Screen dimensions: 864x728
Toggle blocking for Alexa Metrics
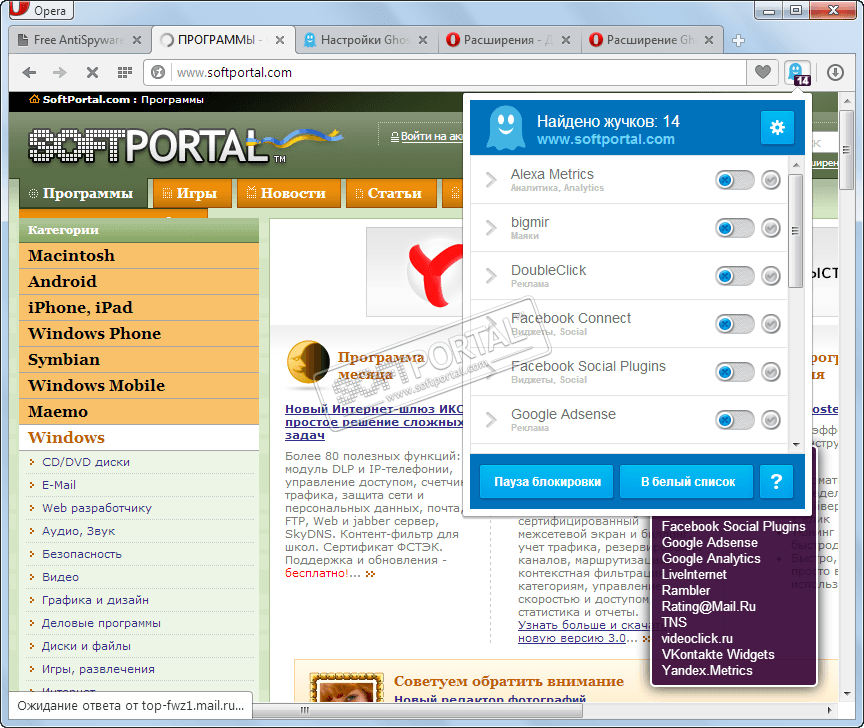(735, 180)
